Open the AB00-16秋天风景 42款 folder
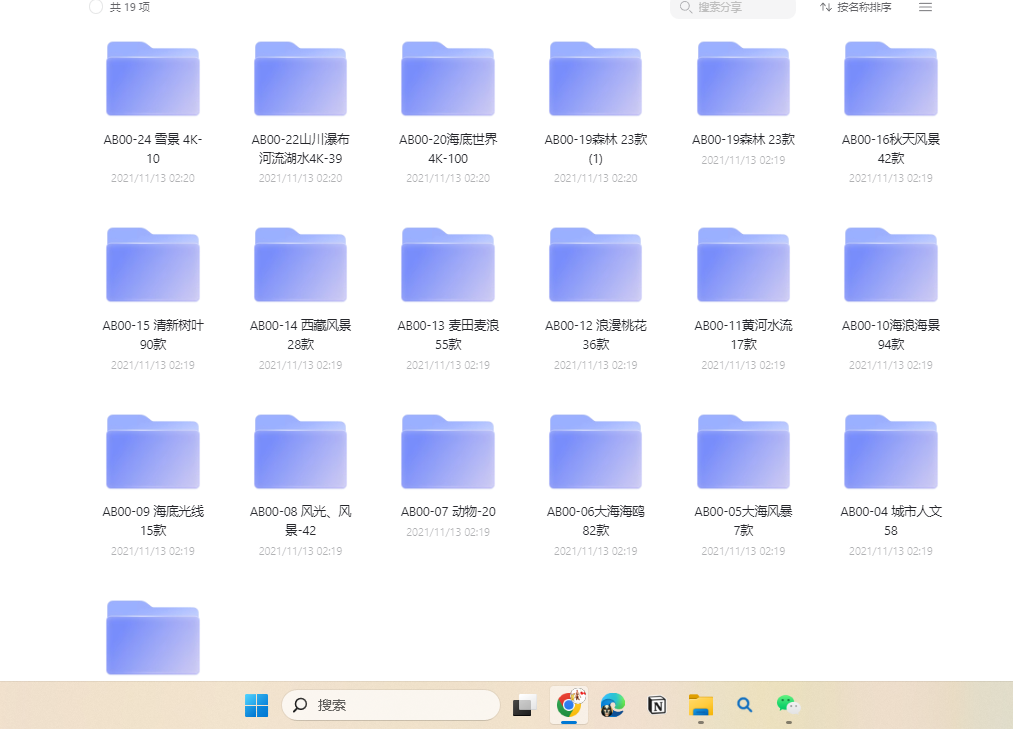1013x729 pixels. click(891, 80)
